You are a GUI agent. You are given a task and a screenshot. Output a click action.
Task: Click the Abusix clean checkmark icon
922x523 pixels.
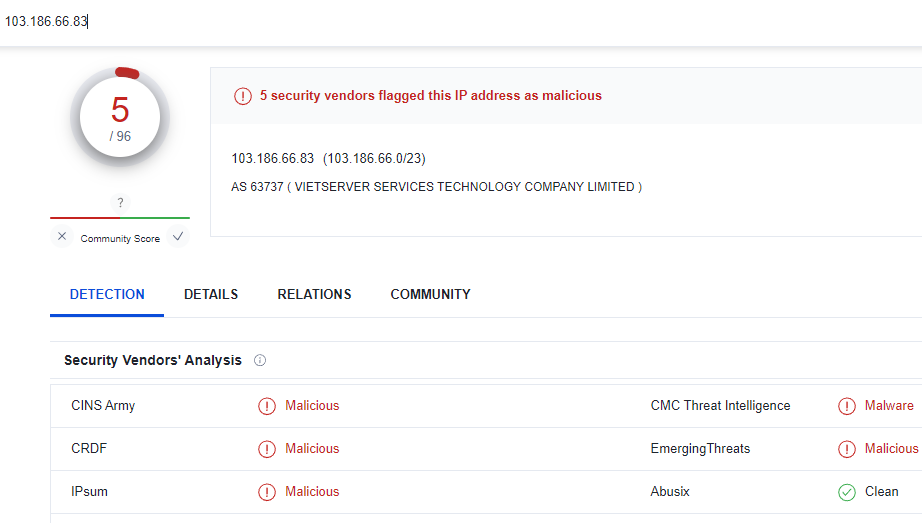(x=847, y=492)
